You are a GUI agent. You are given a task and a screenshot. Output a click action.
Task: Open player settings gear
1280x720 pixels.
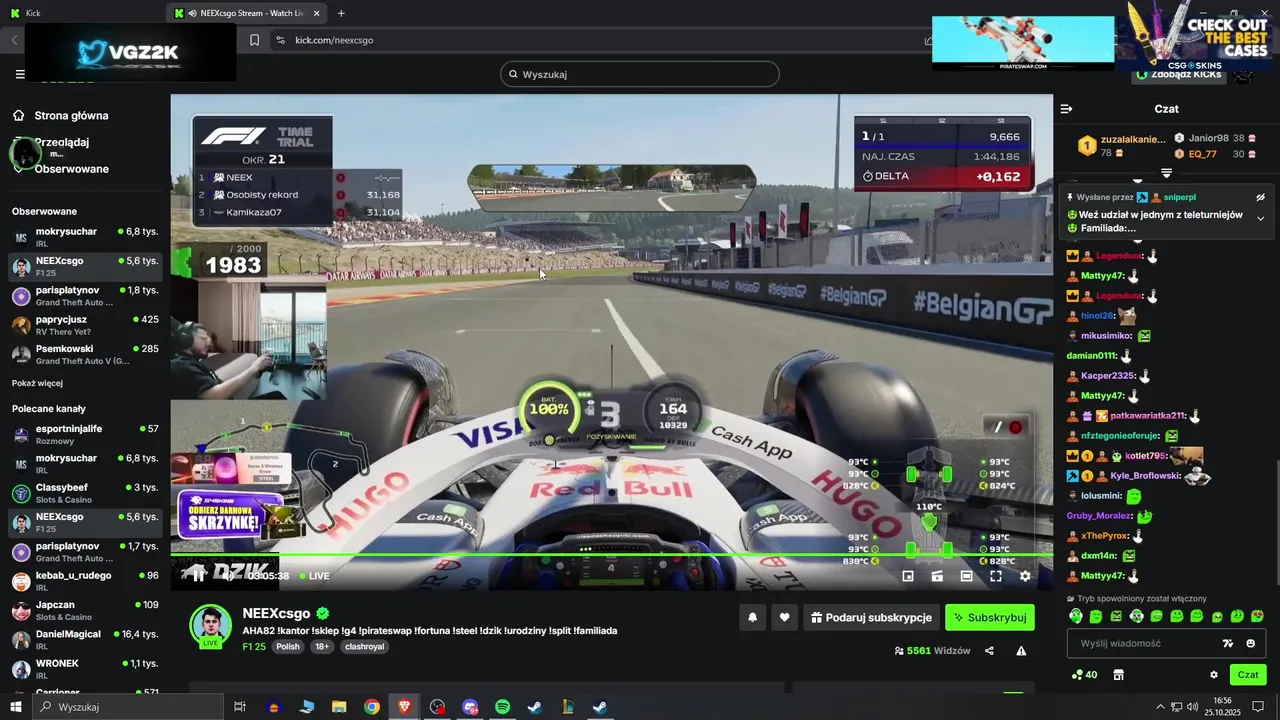1025,576
